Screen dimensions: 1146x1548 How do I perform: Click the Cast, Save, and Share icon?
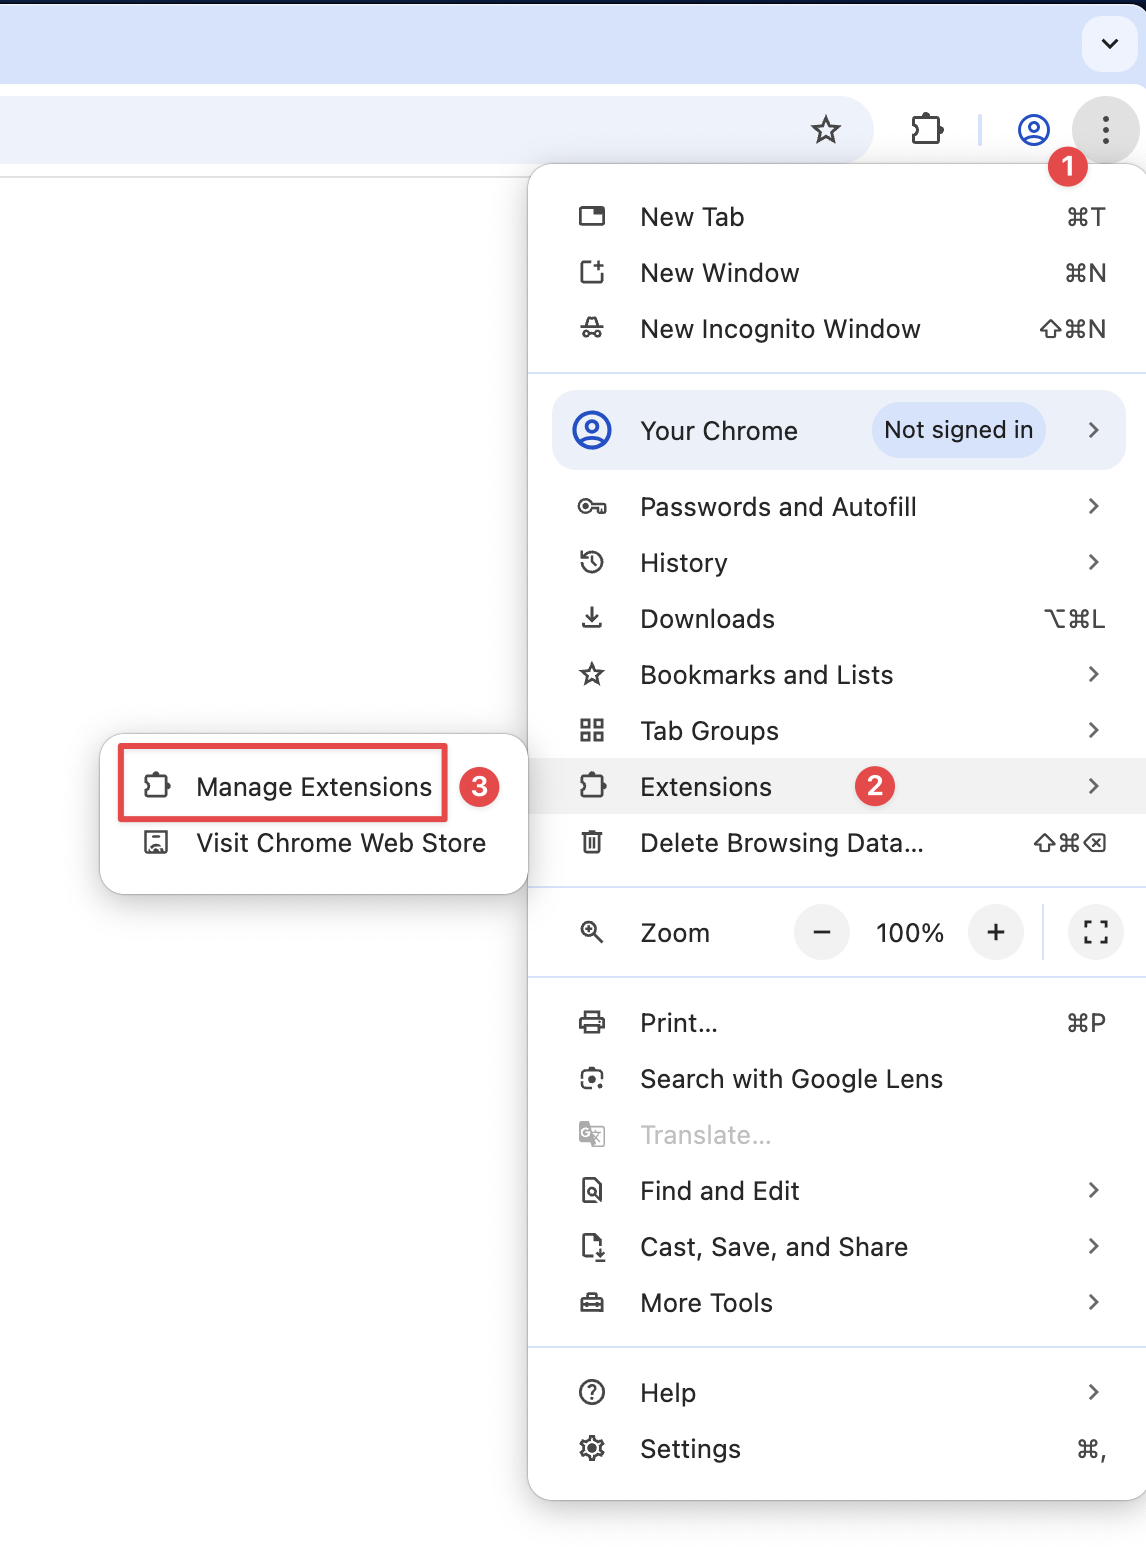coord(592,1247)
